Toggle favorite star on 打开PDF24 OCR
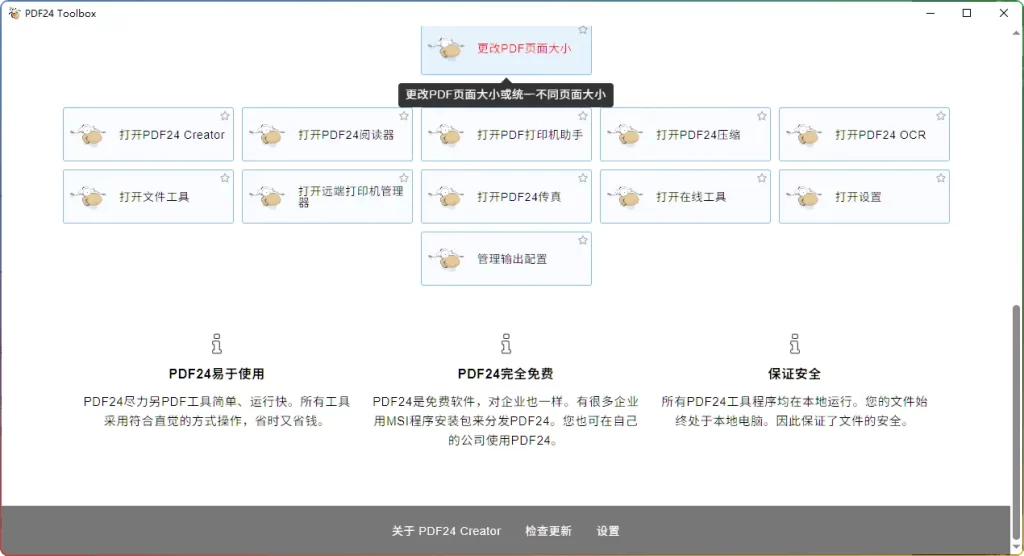 [940, 116]
